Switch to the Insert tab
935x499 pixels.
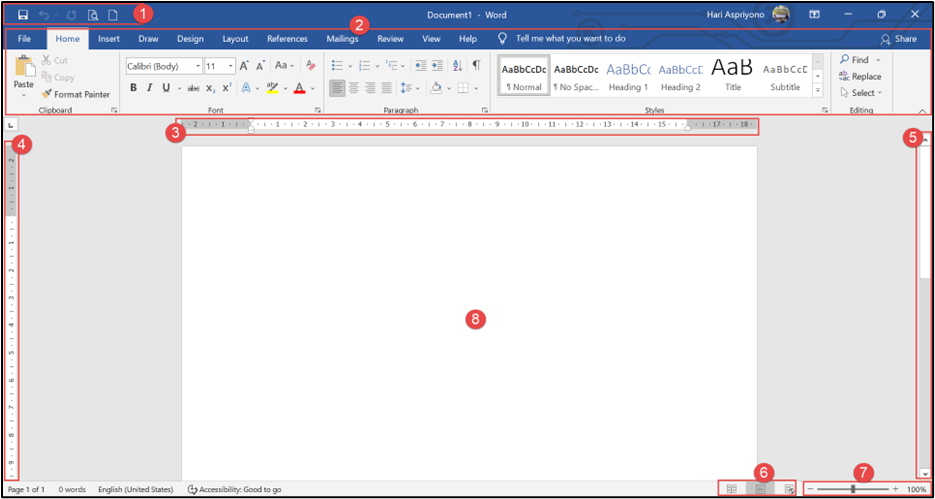coord(109,39)
